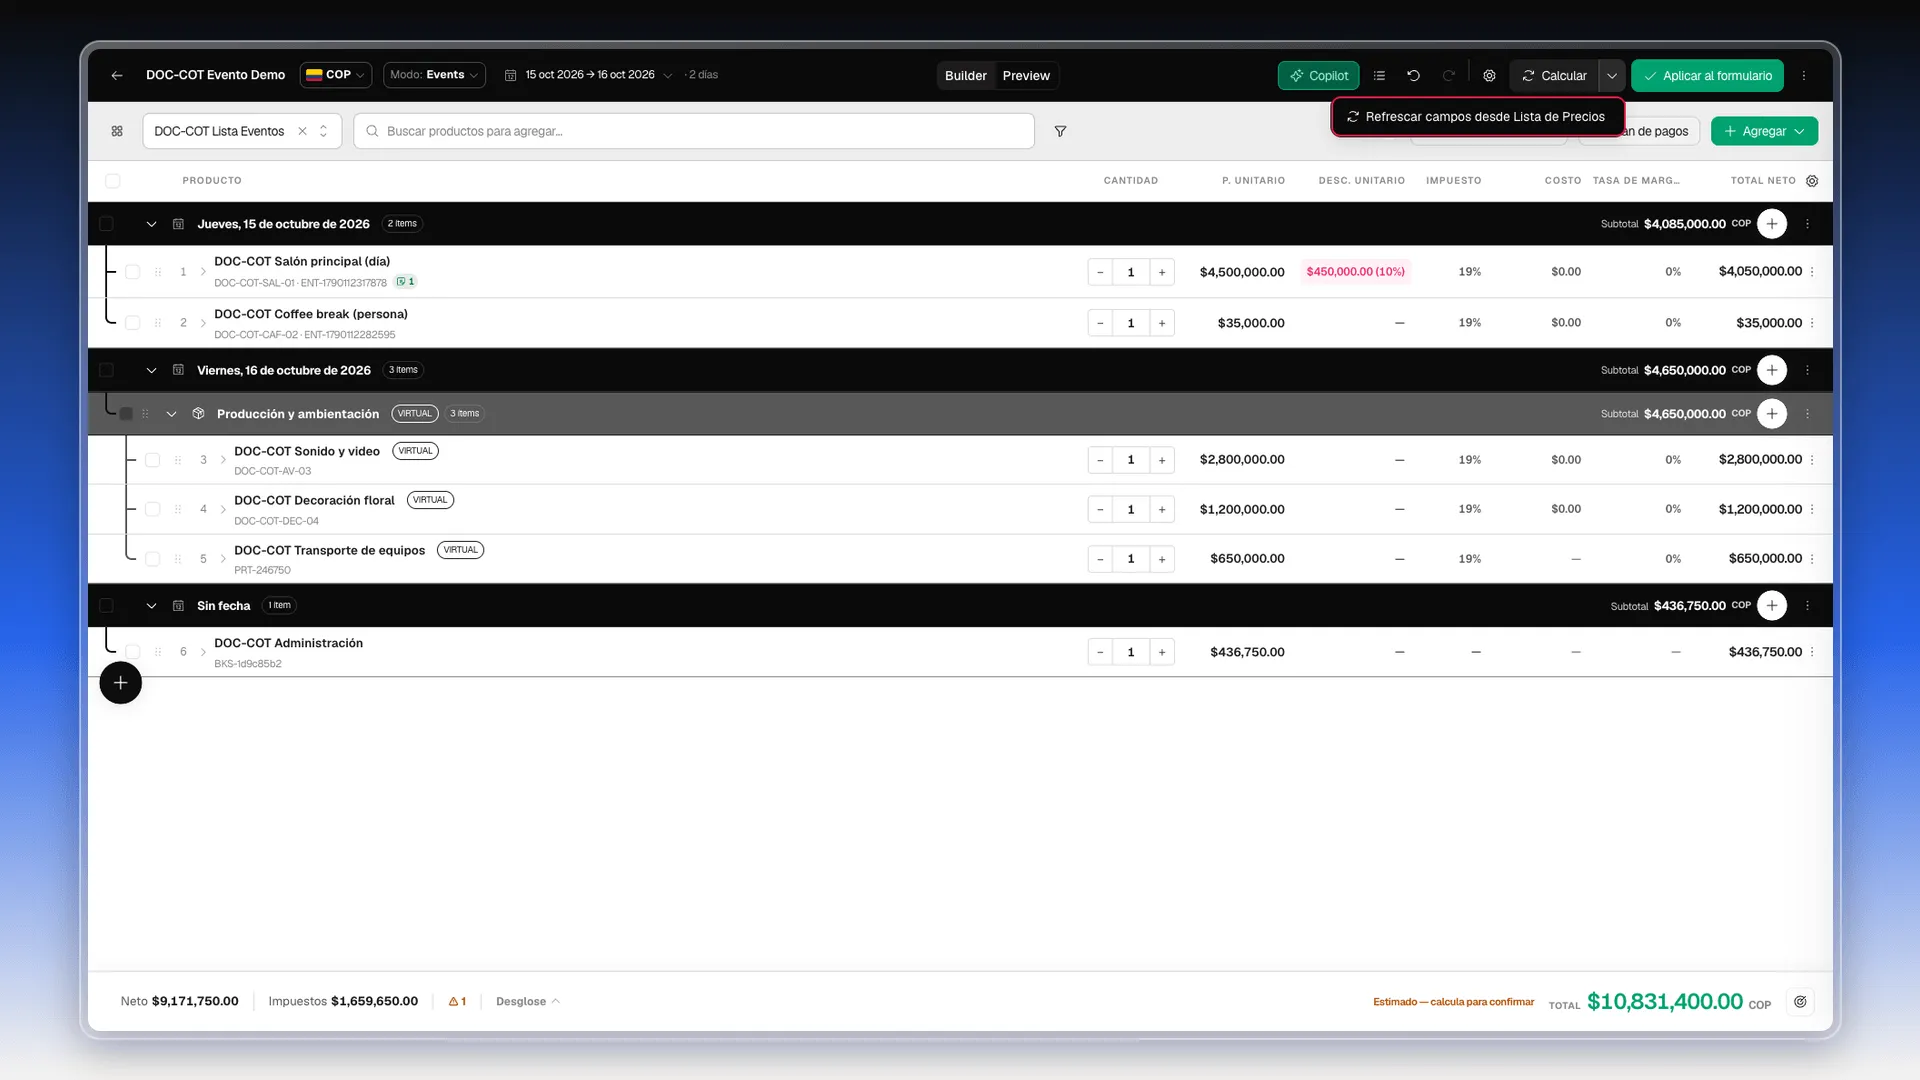
Task: Add item with plus in Sin fecha row
Action: tap(1772, 605)
